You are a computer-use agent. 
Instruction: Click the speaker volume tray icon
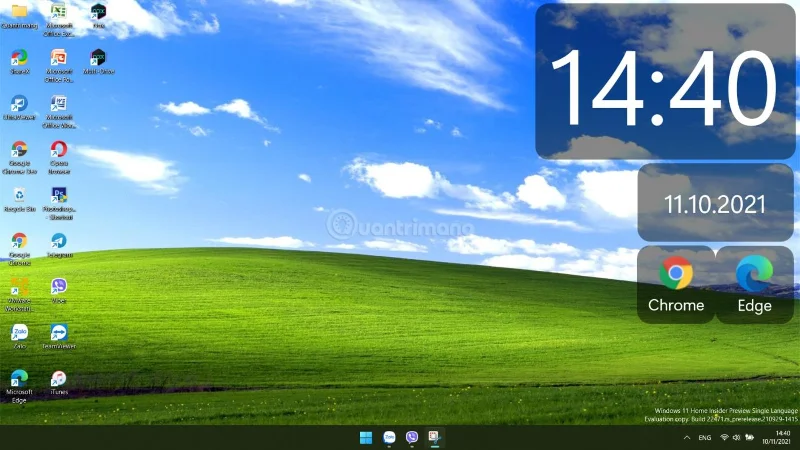[736, 438]
